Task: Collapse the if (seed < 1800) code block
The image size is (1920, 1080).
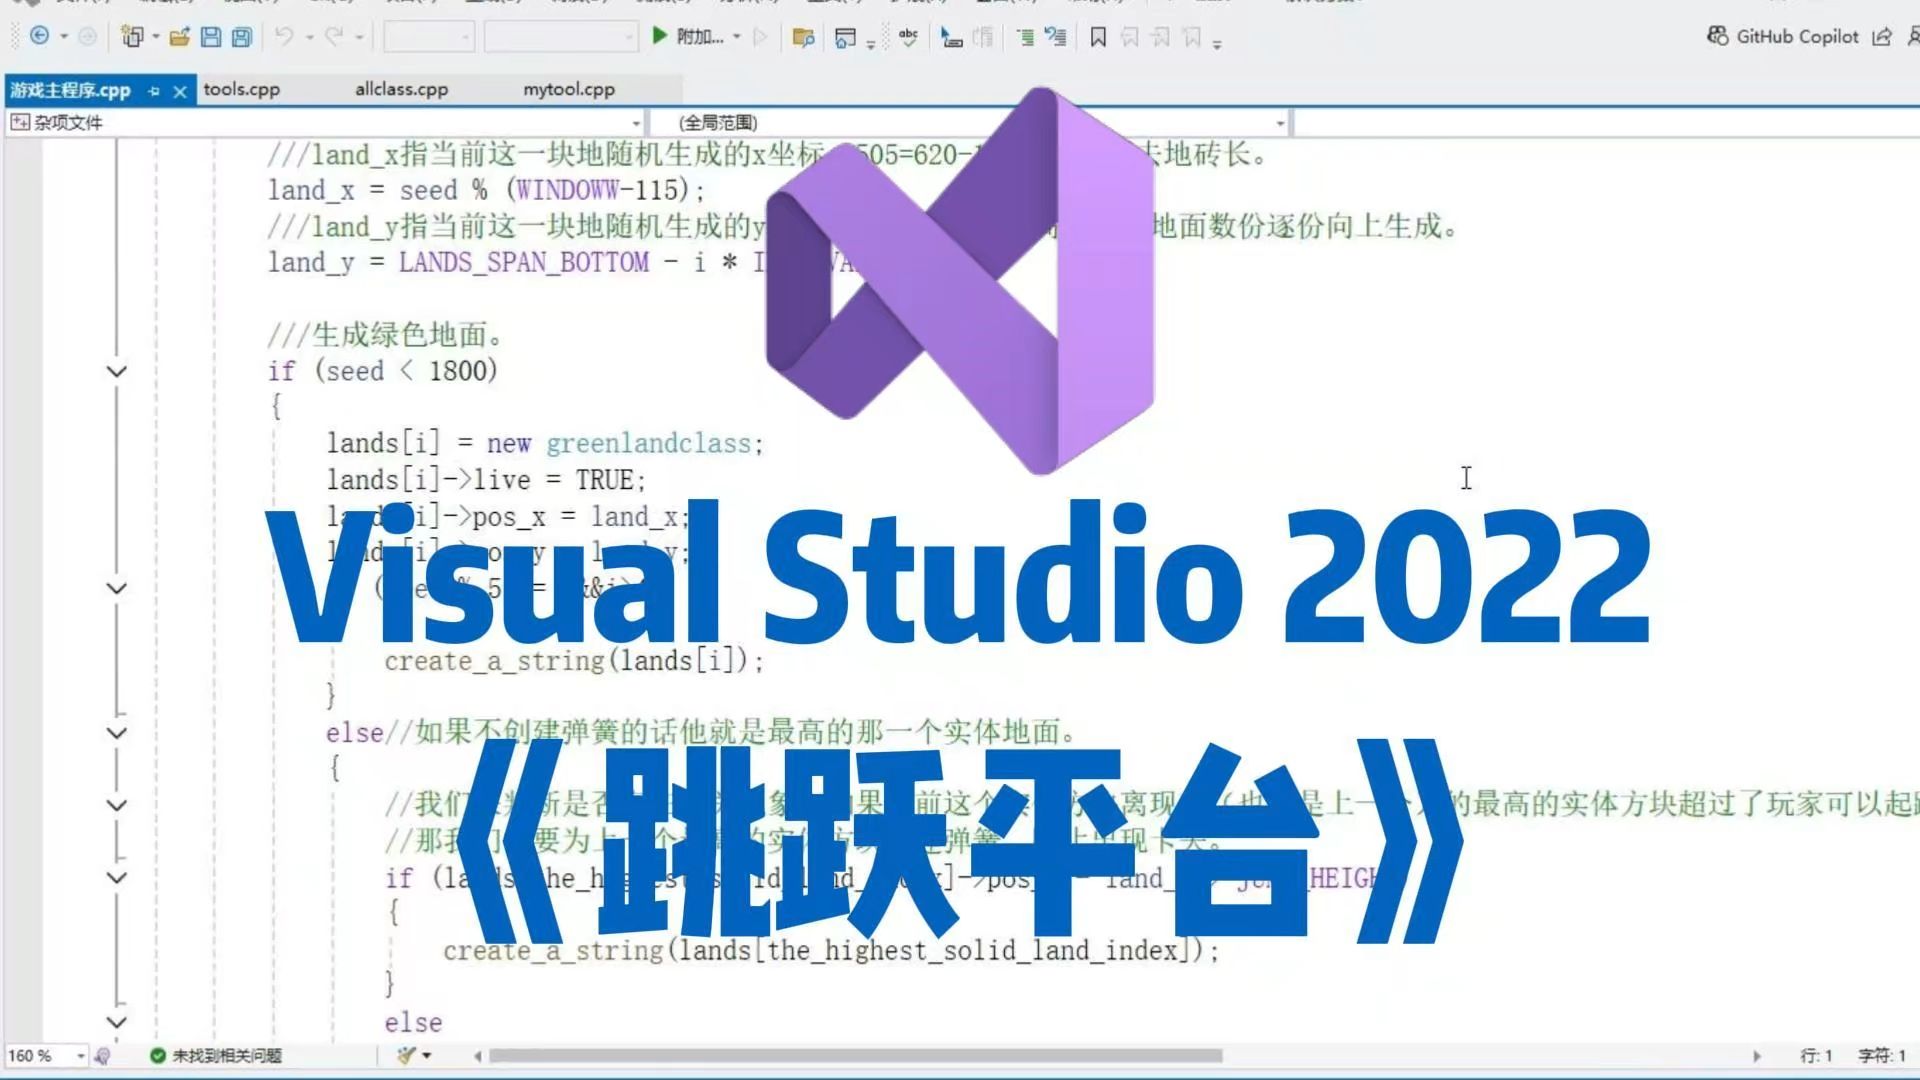Action: click(116, 371)
